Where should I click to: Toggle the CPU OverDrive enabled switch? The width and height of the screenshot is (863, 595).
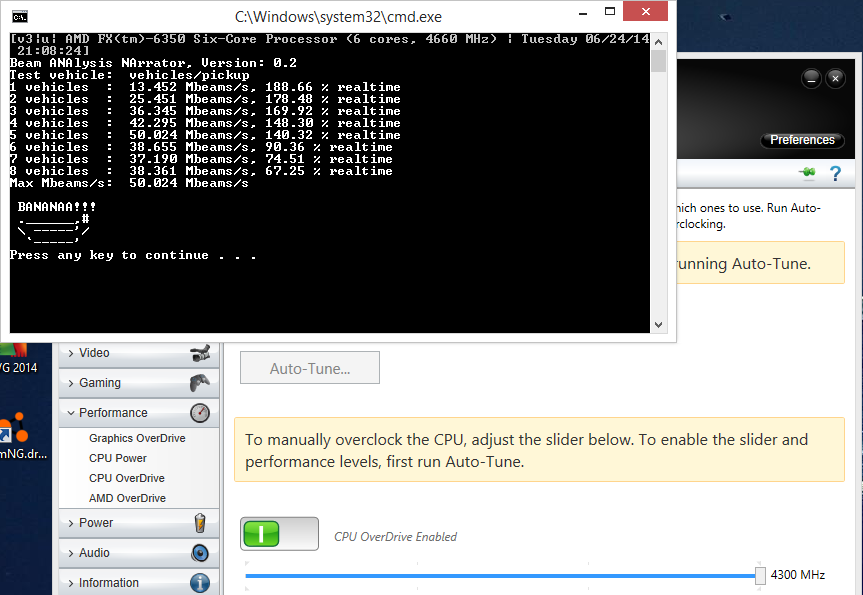click(x=279, y=534)
